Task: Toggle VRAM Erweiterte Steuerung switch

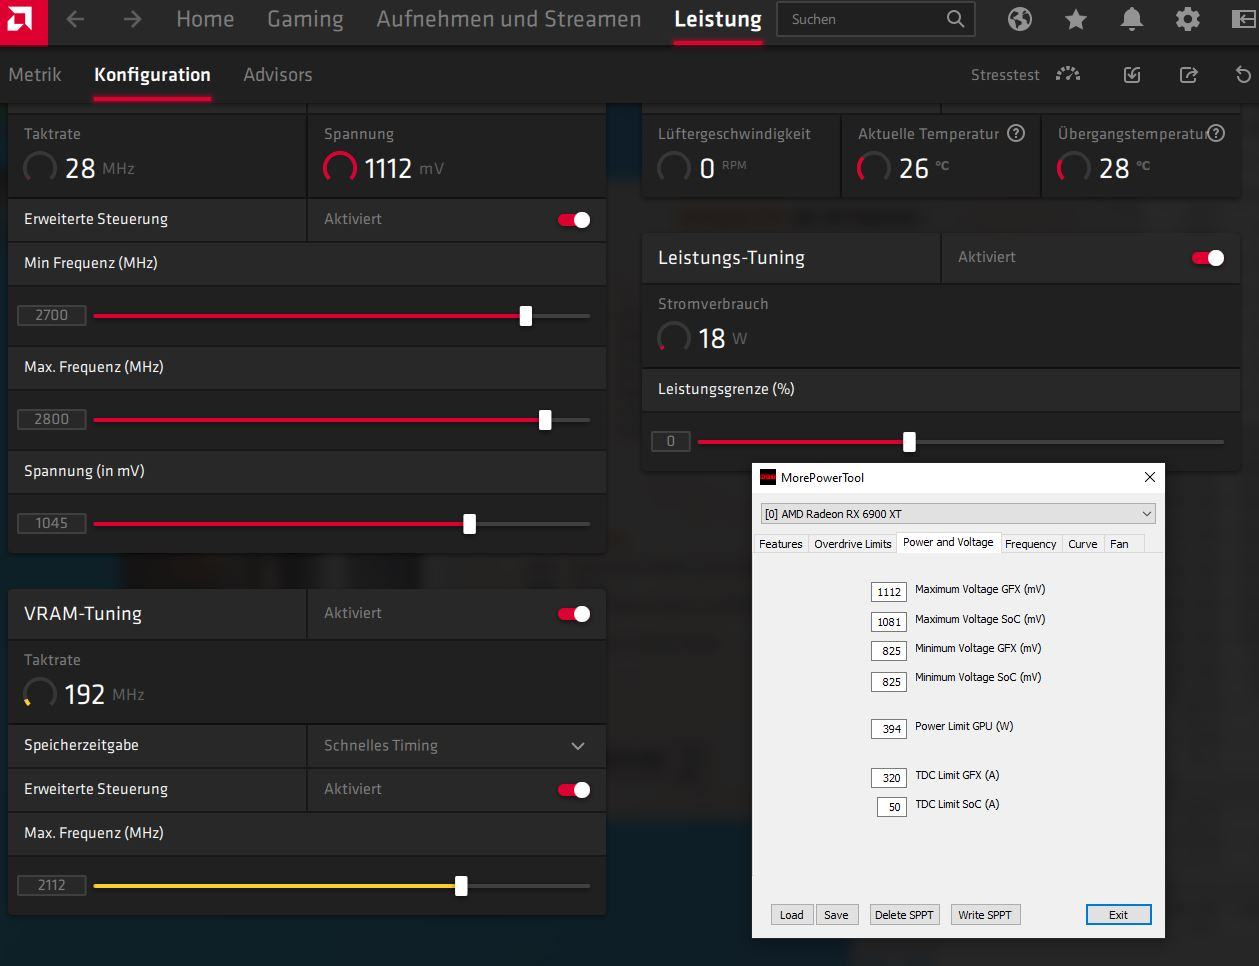Action: (574, 790)
